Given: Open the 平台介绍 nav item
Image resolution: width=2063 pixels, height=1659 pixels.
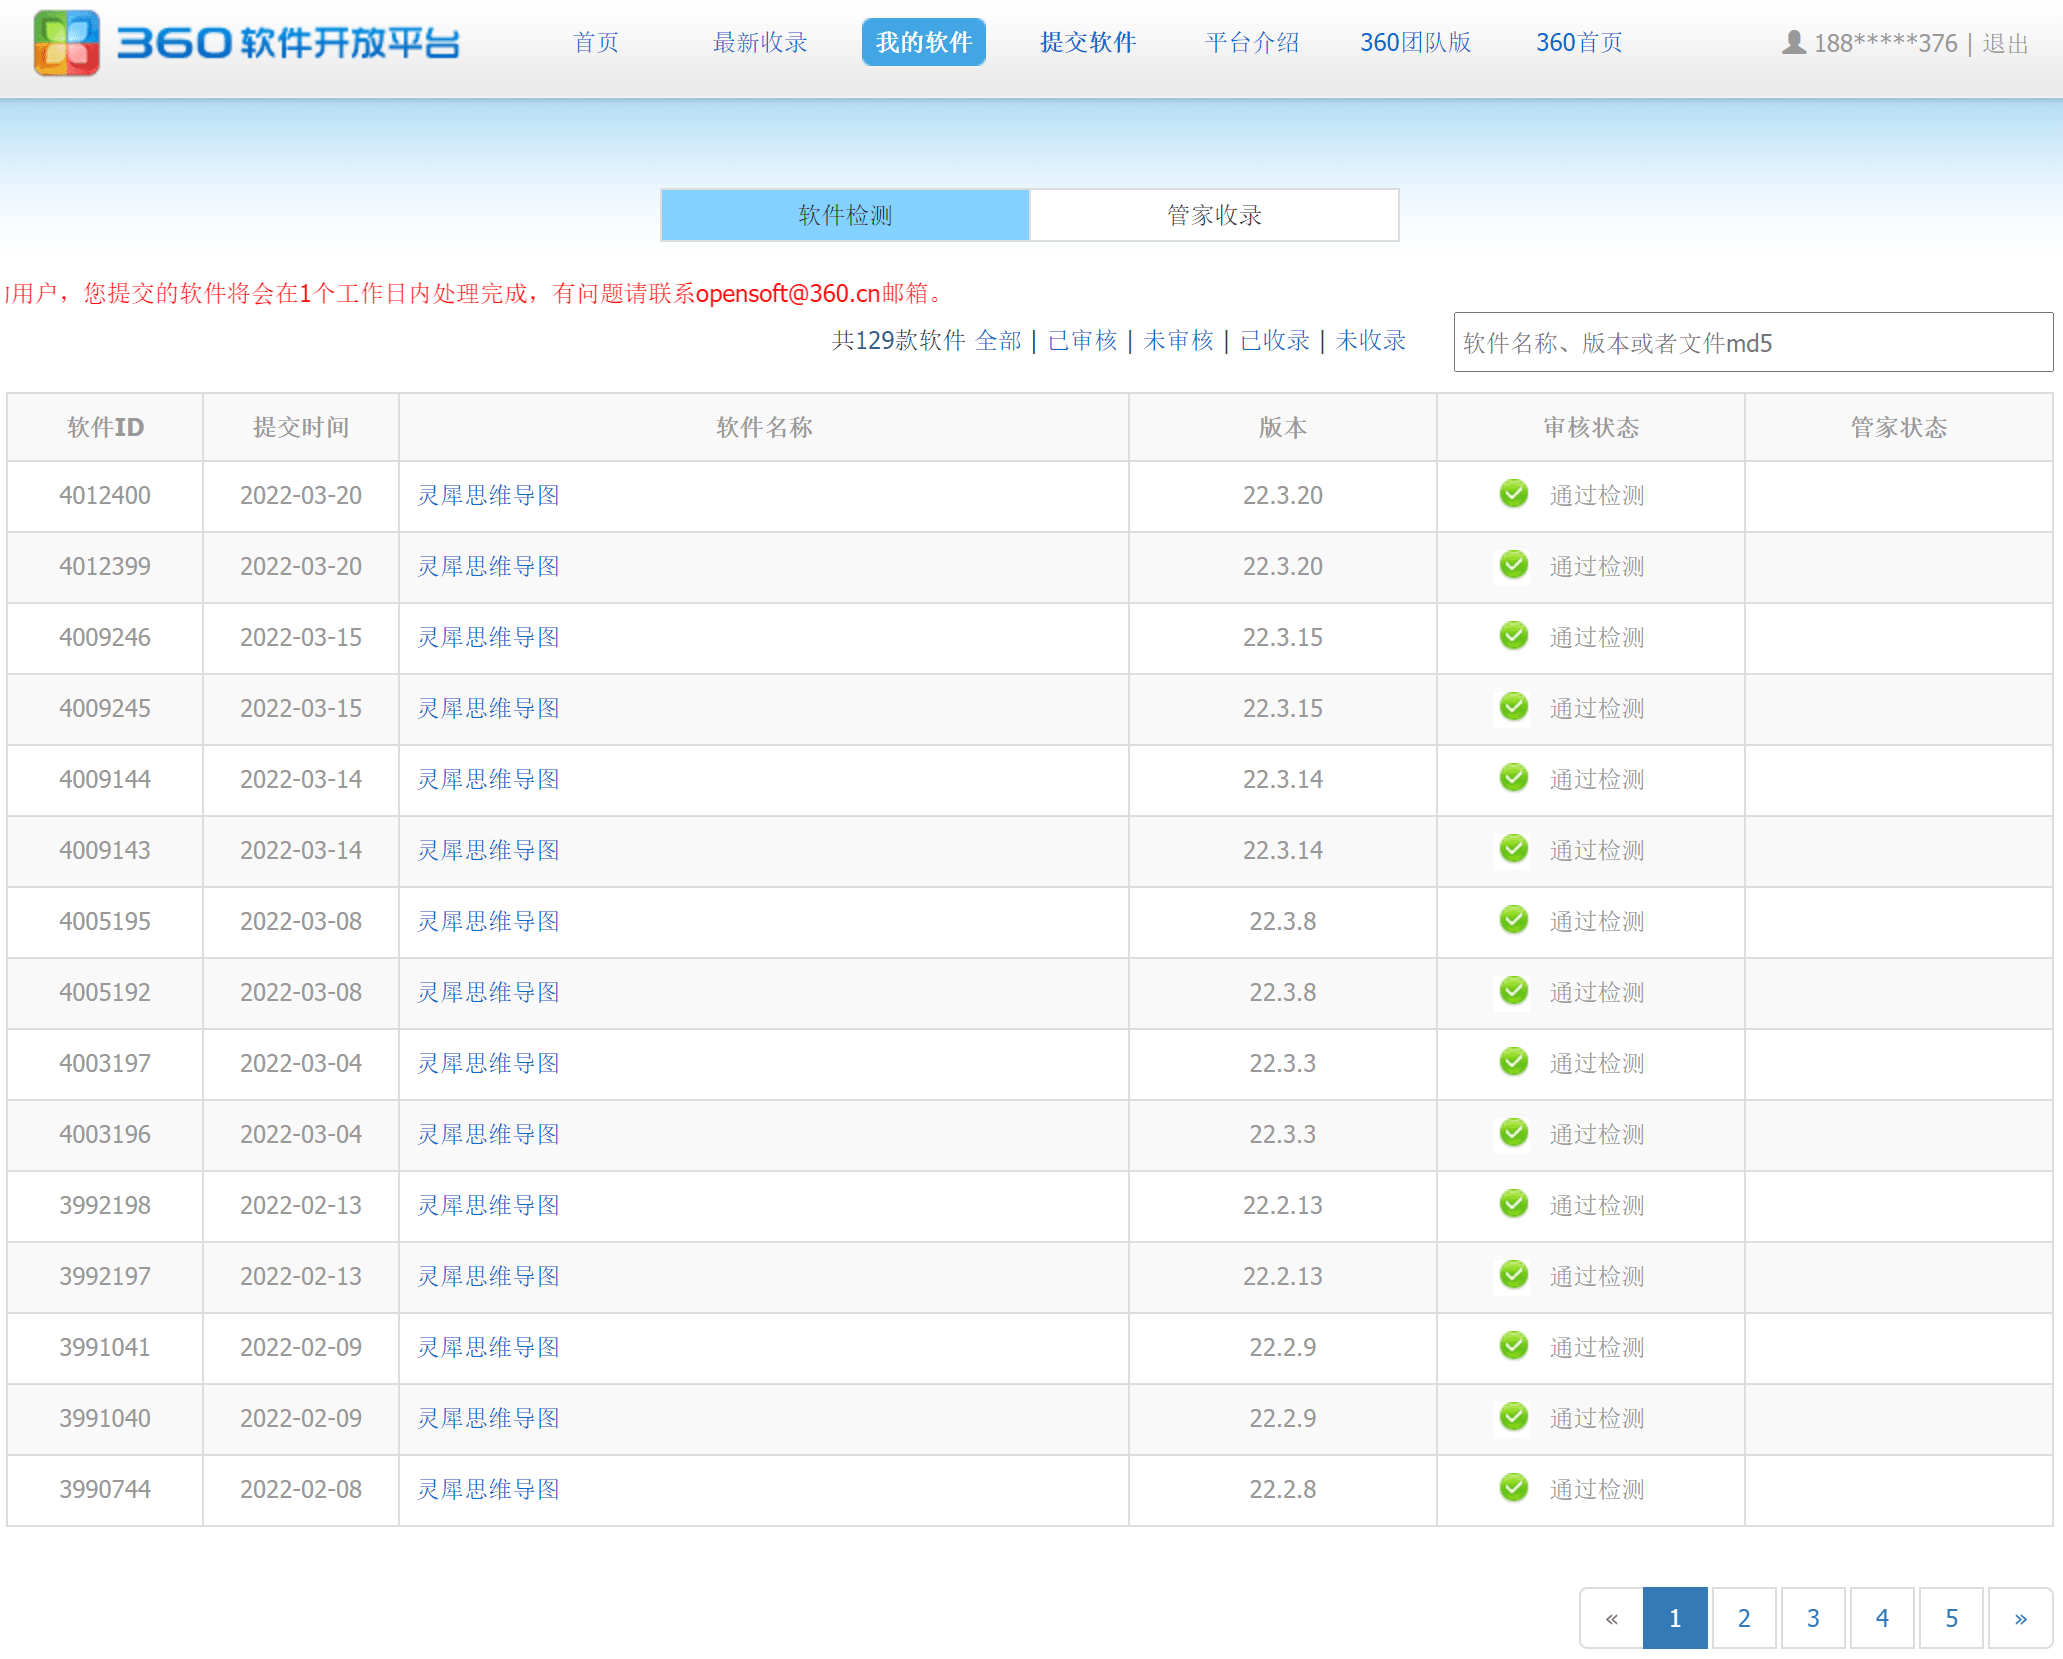Looking at the screenshot, I should coord(1252,43).
